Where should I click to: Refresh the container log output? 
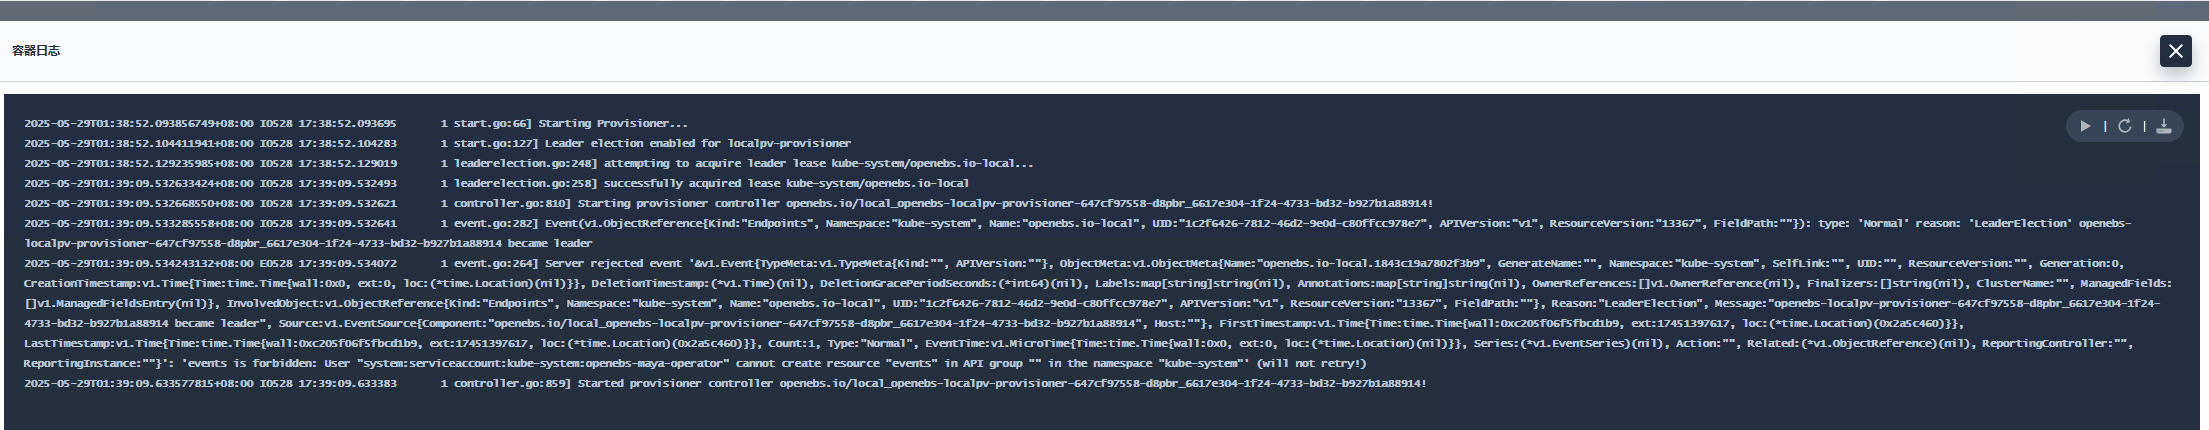click(x=2124, y=126)
